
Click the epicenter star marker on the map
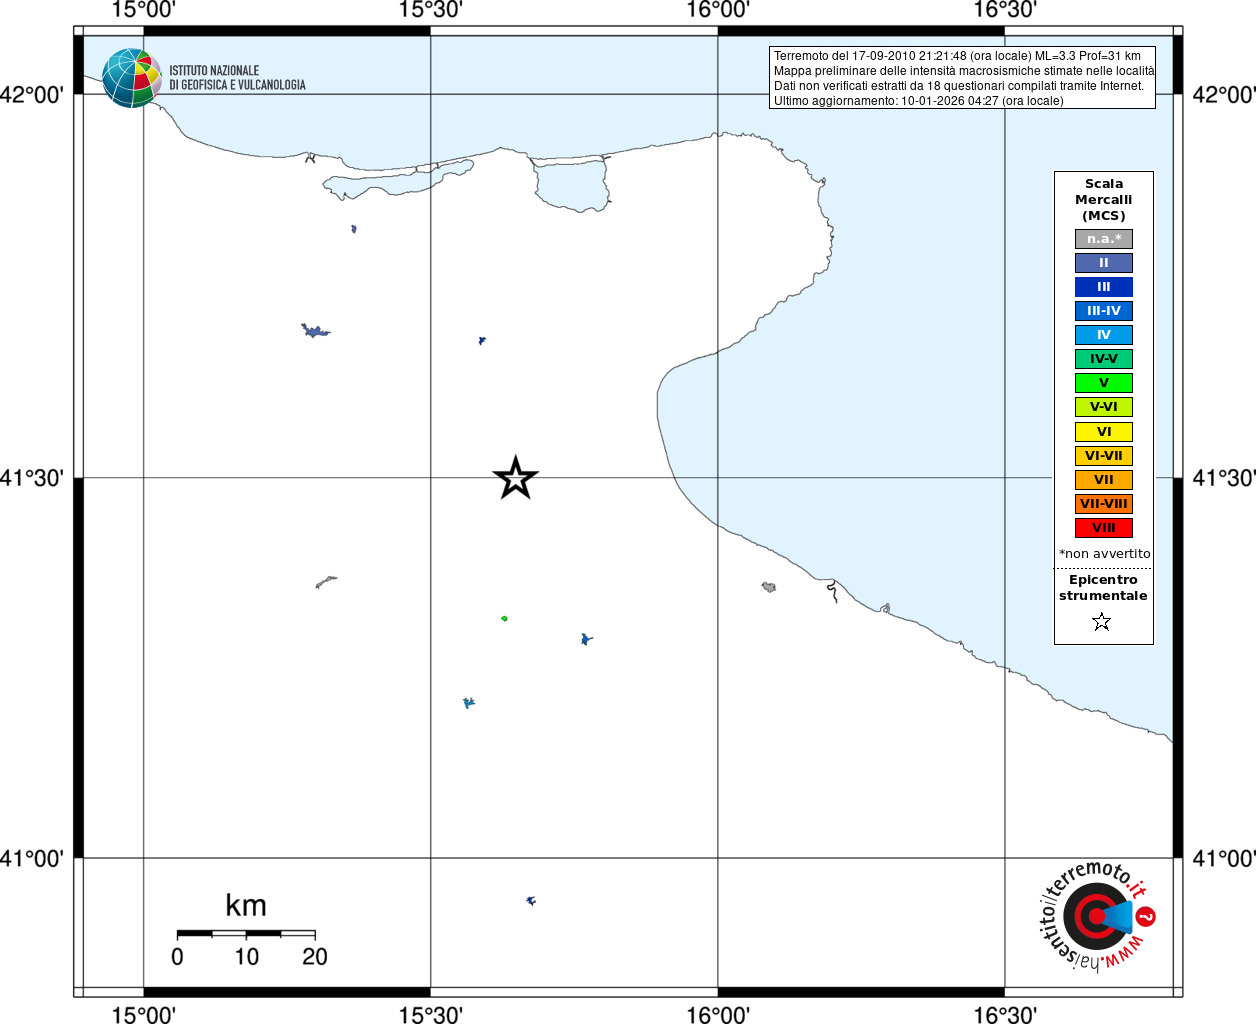[515, 478]
